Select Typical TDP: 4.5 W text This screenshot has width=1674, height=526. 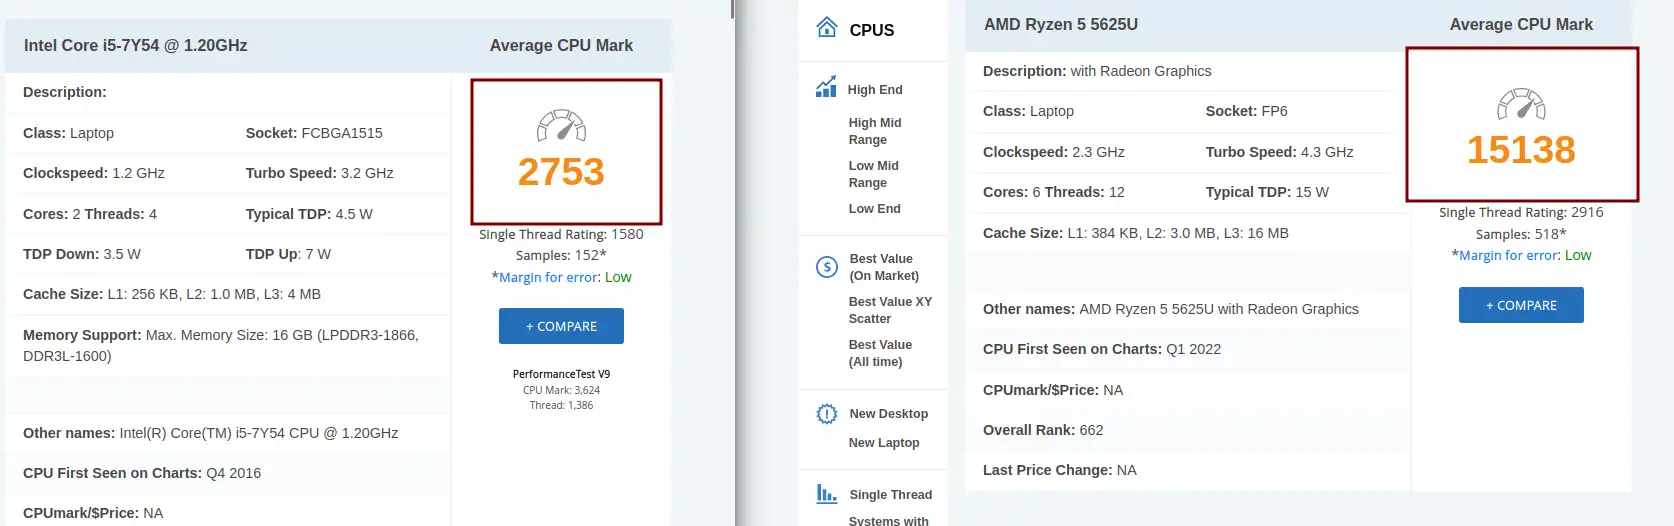pyautogui.click(x=309, y=214)
